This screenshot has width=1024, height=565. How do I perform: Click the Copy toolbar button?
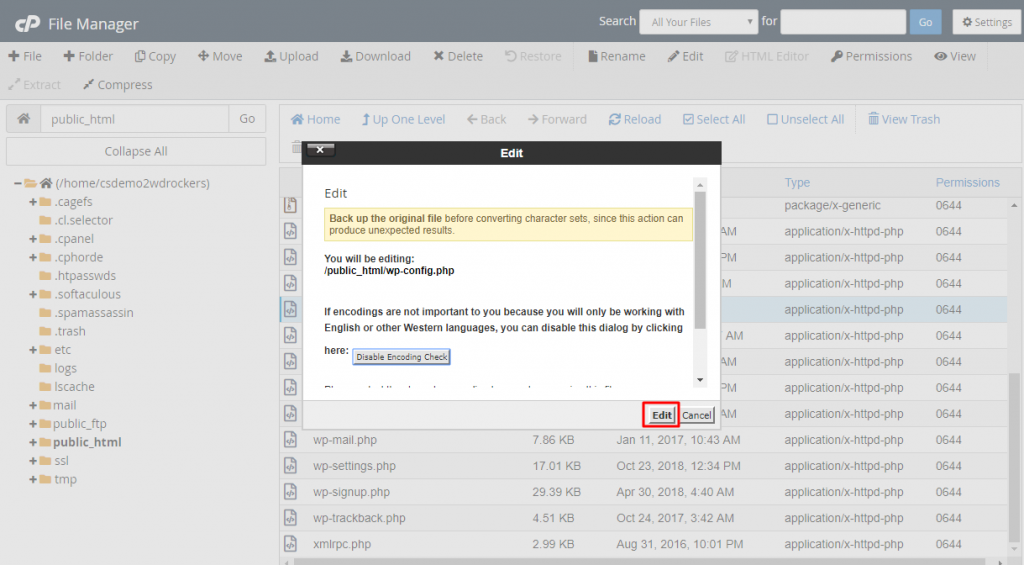click(155, 56)
